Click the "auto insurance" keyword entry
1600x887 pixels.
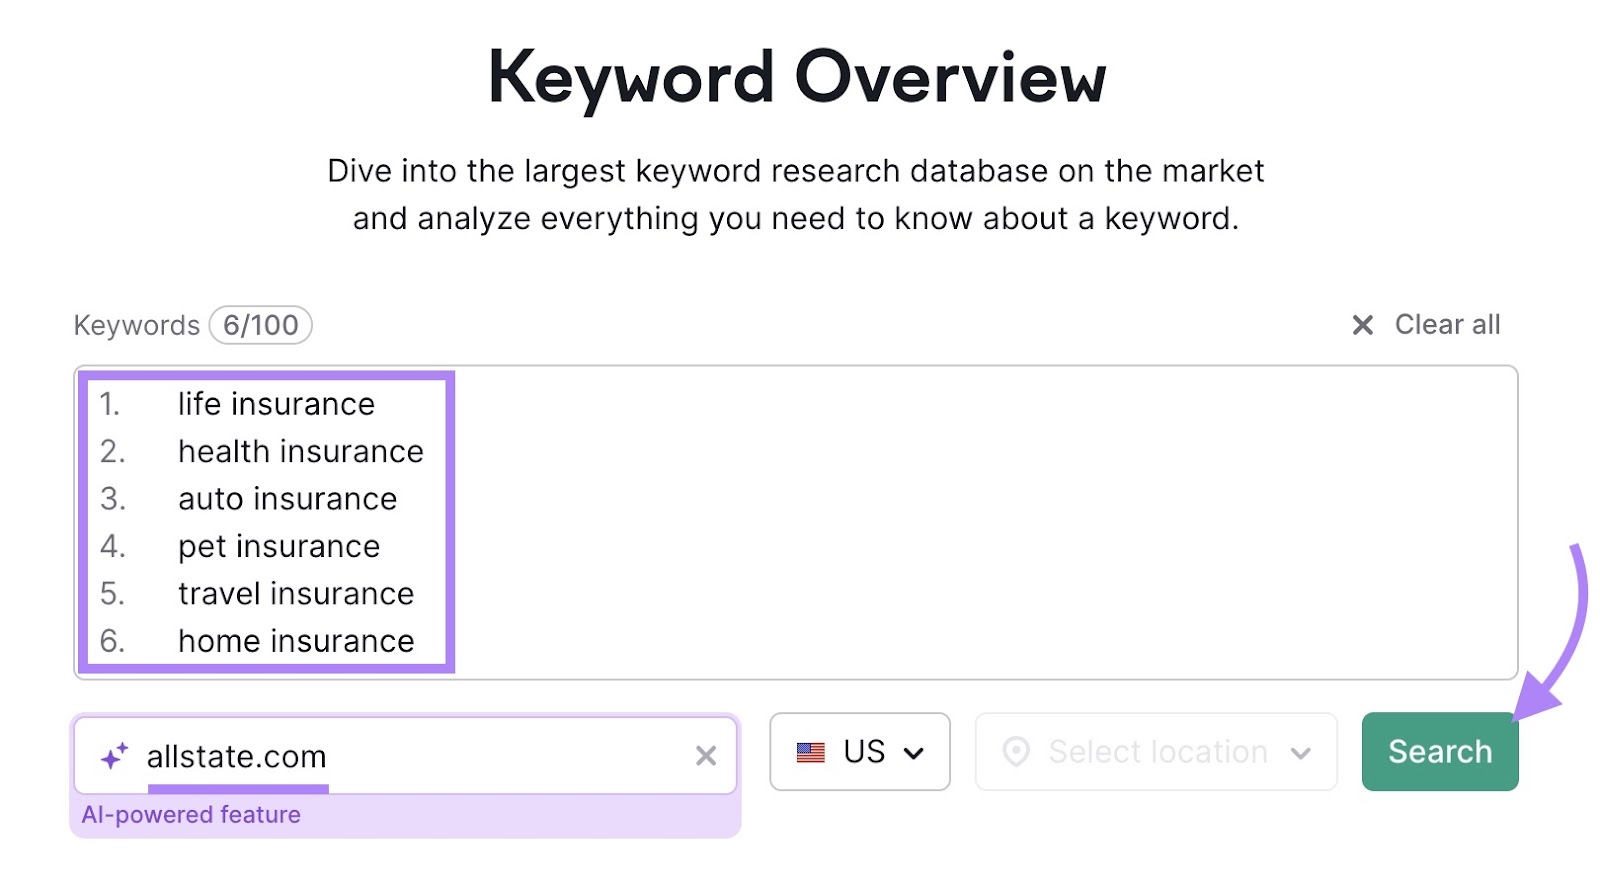[287, 499]
